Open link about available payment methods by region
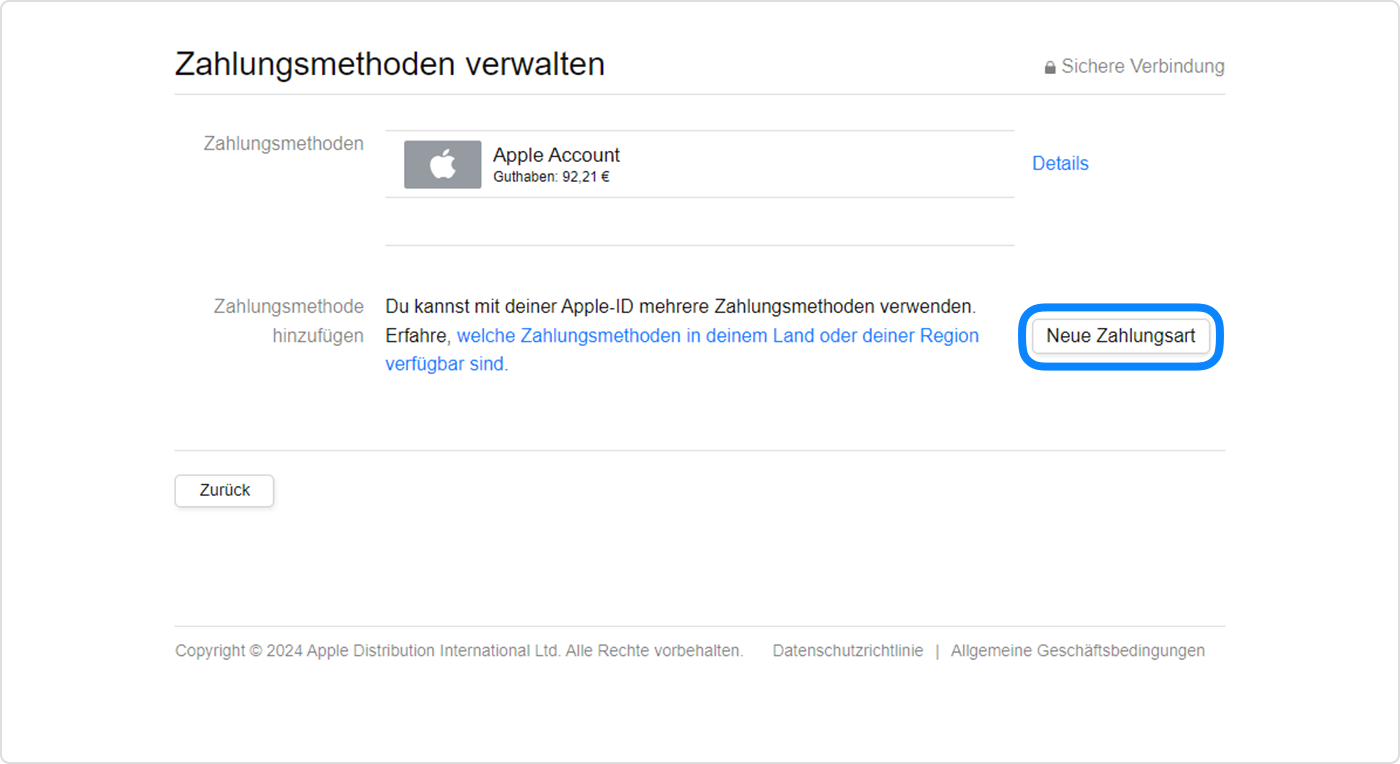The image size is (1400, 764). click(682, 350)
